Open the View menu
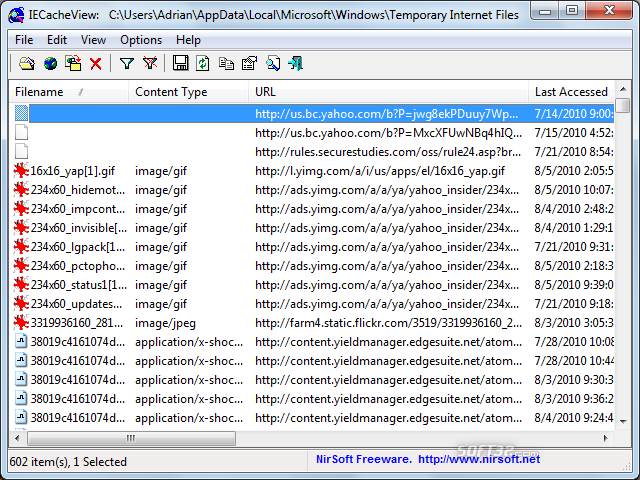The height and width of the screenshot is (480, 640). pos(93,40)
